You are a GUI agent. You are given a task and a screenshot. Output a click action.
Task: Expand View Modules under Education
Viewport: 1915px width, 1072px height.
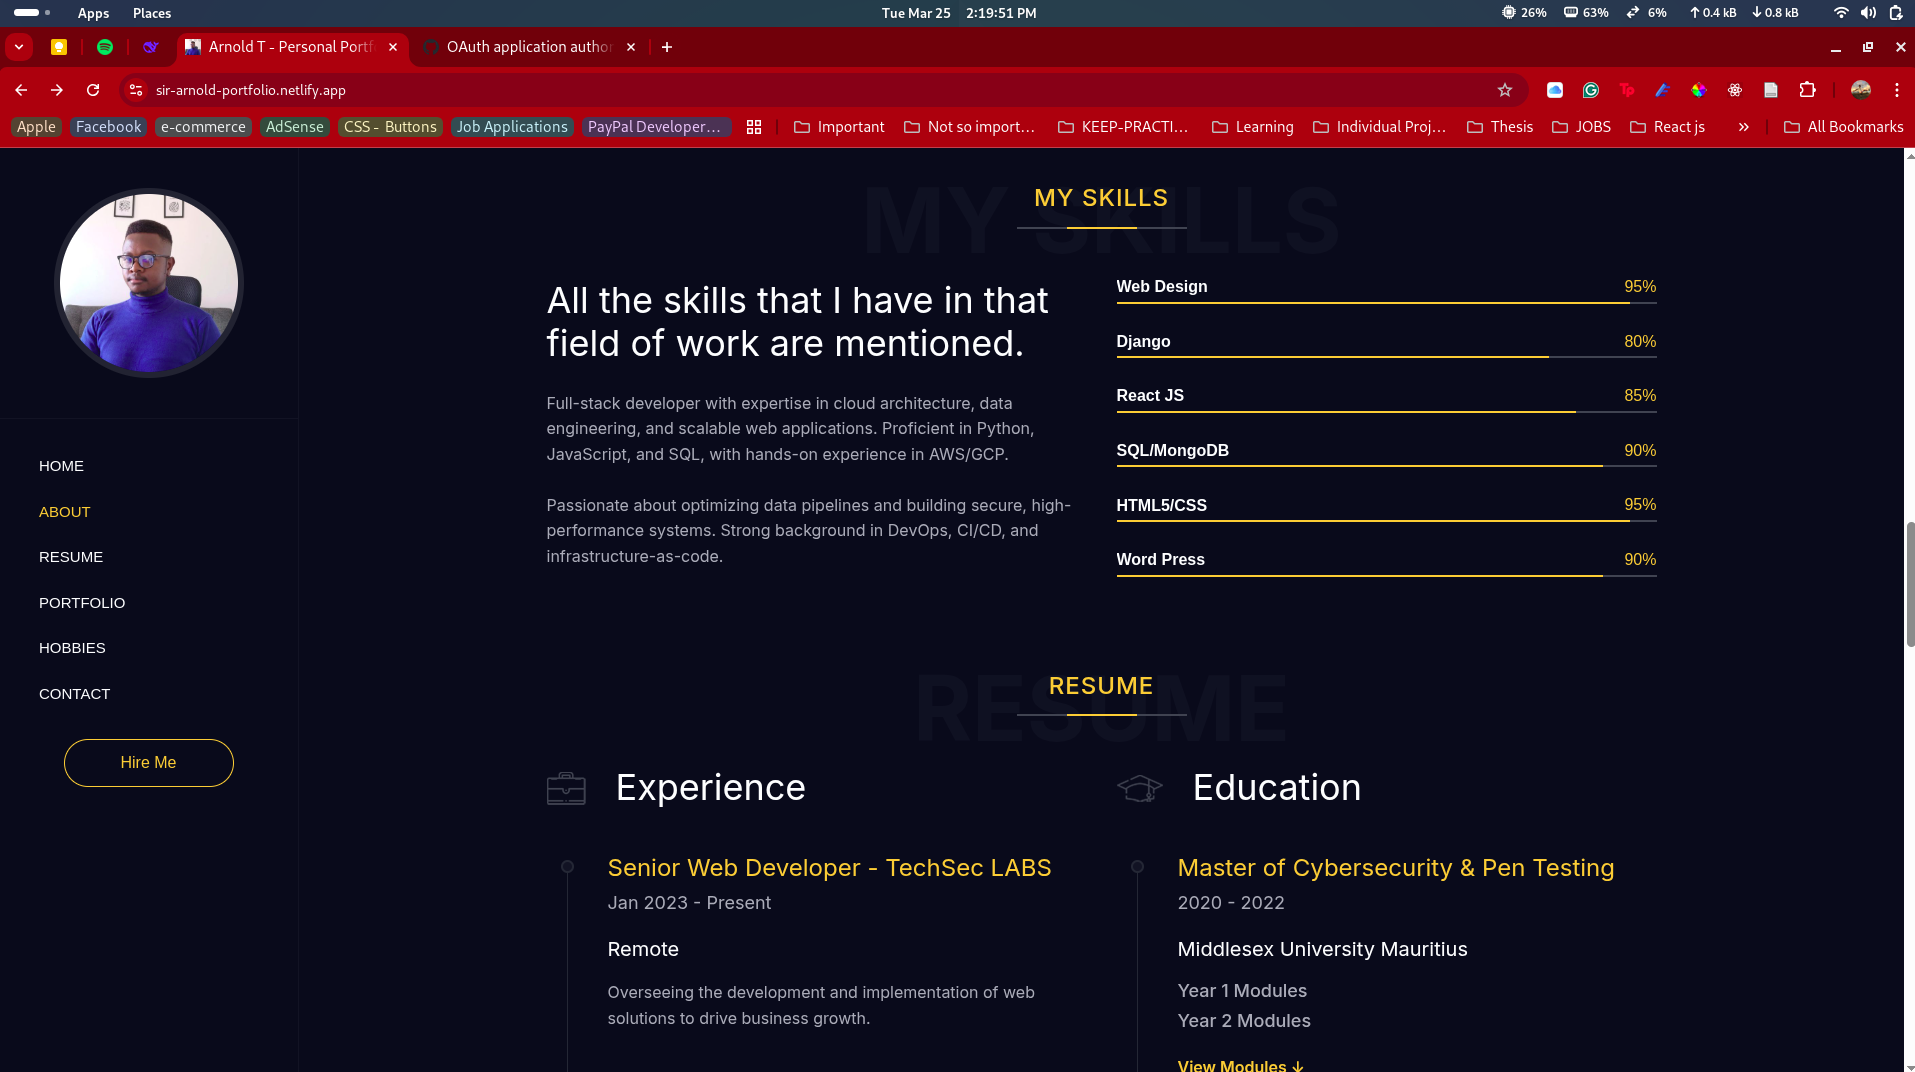pyautogui.click(x=1240, y=1065)
